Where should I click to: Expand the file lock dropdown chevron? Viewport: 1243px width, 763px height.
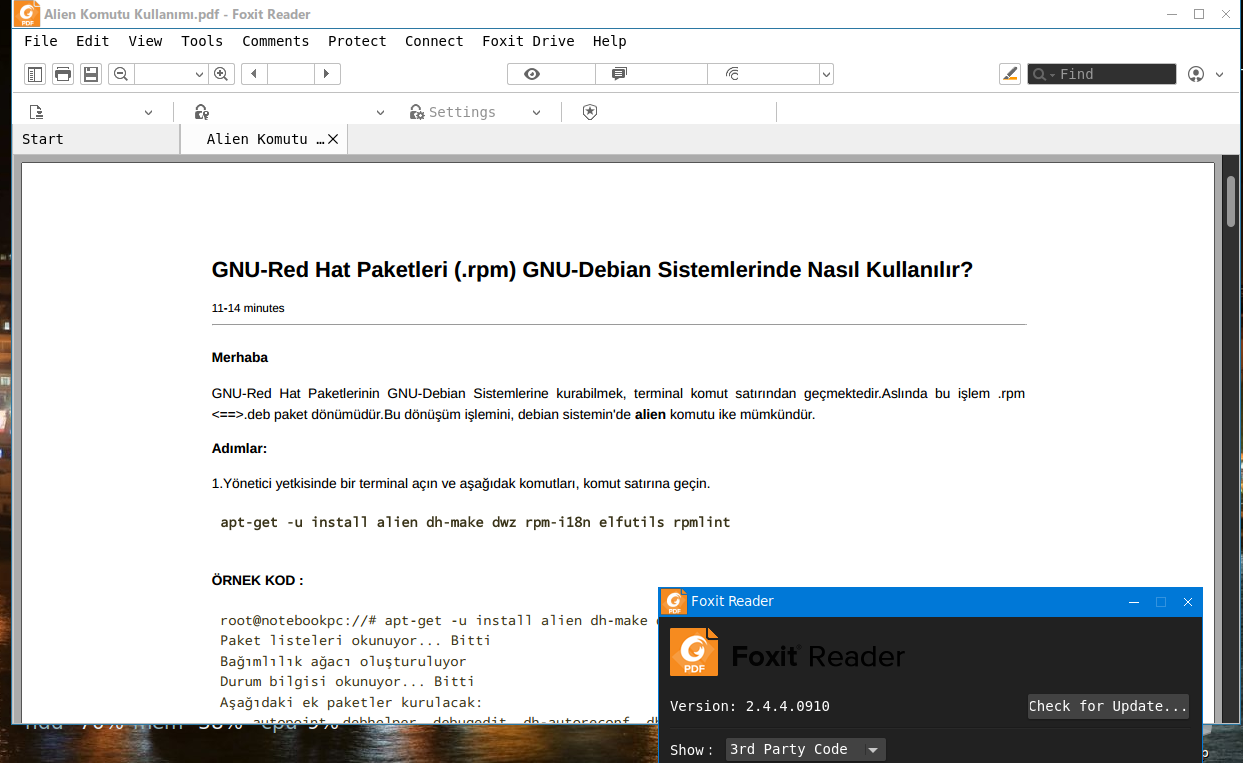380,113
